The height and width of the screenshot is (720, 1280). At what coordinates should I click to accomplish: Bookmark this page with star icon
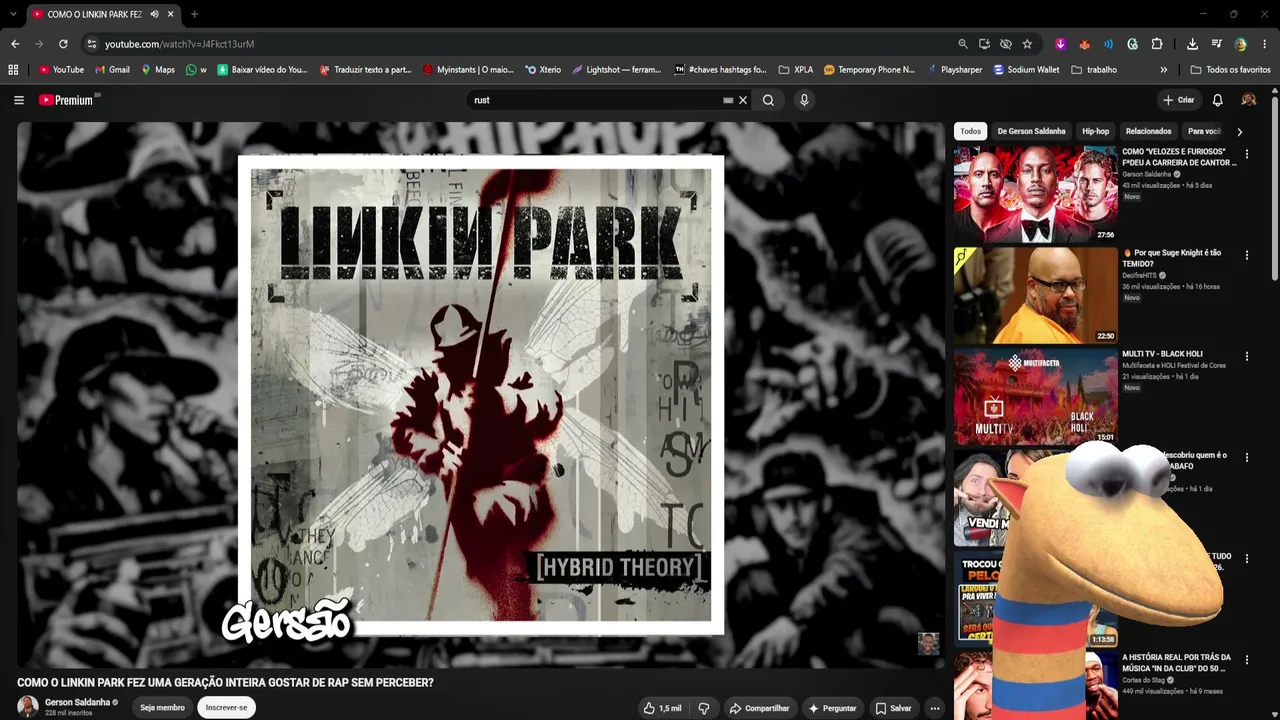(x=1027, y=44)
